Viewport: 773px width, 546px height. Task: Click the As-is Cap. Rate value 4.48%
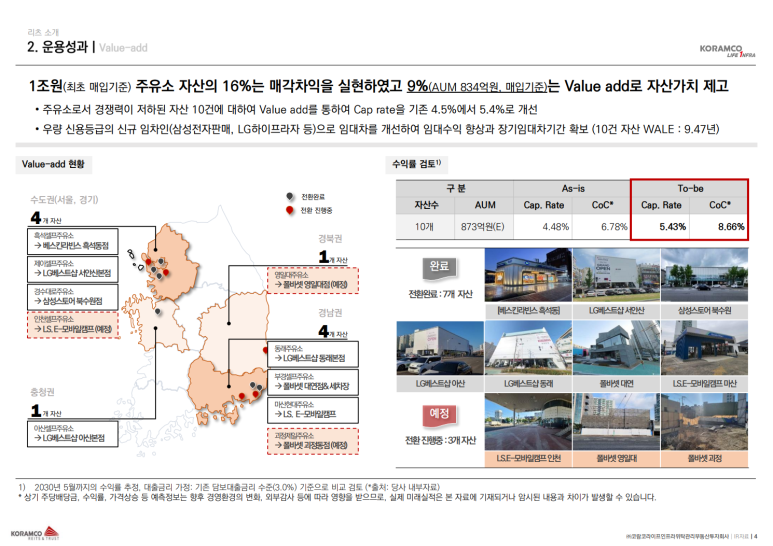click(555, 227)
